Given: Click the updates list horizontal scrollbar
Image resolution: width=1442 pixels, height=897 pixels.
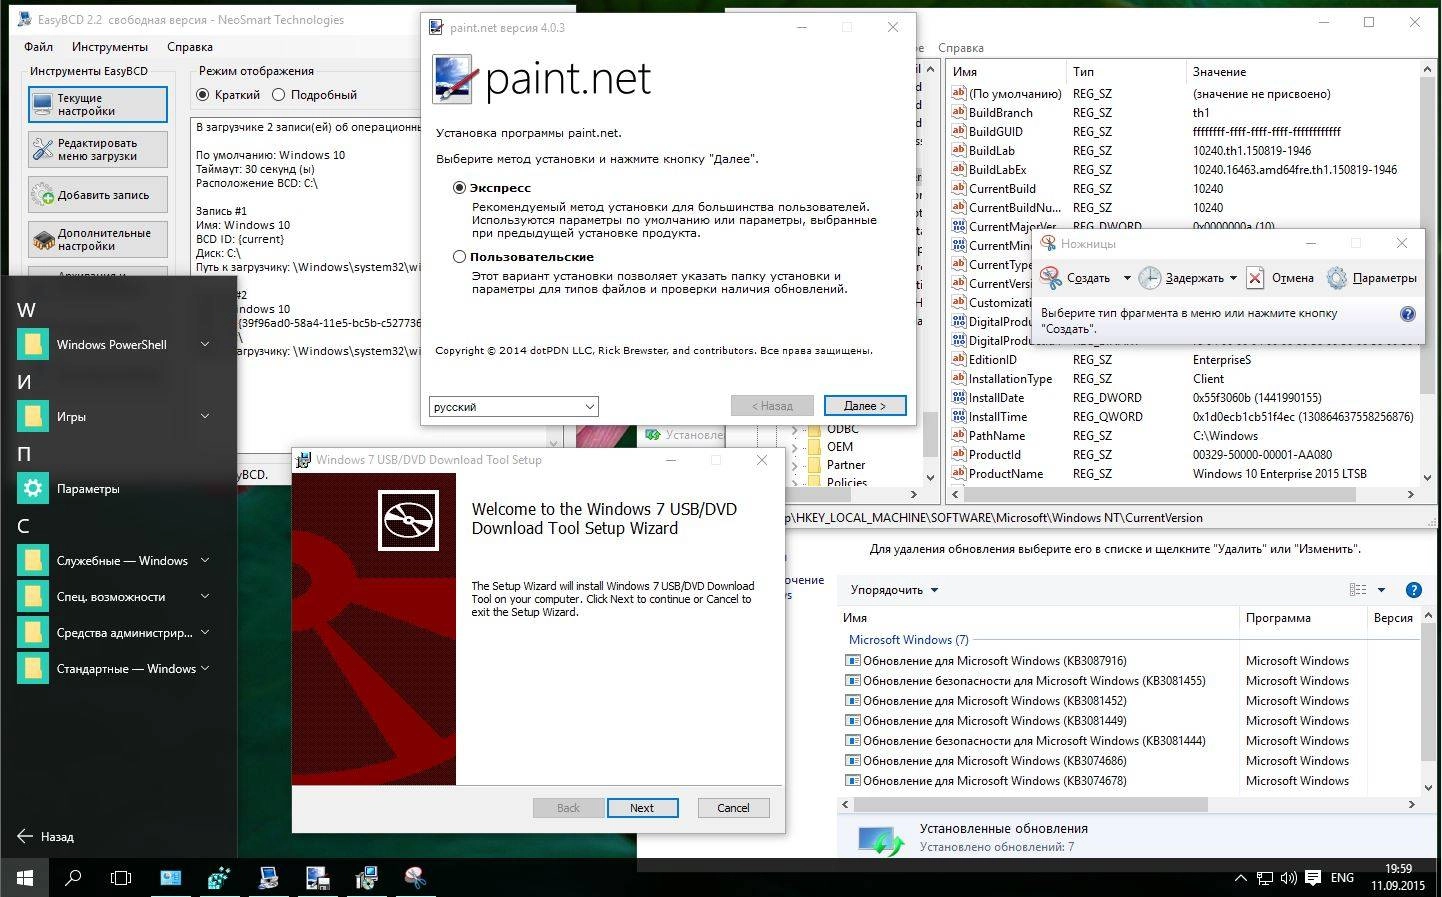Looking at the screenshot, I should coord(1031,804).
